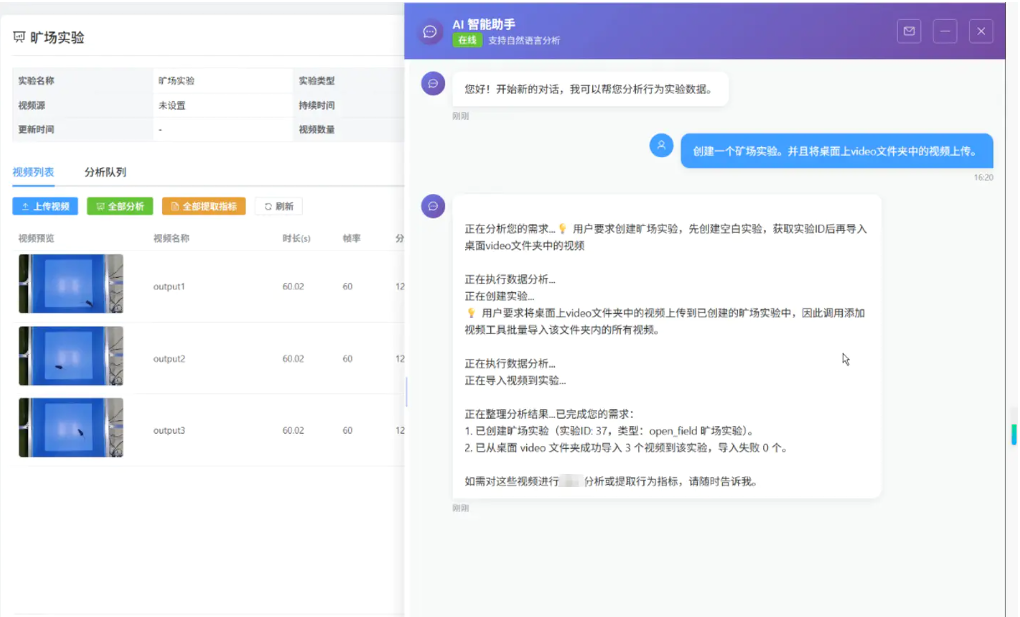
Task: Click the user avatar beside the blue message
Action: [661, 145]
